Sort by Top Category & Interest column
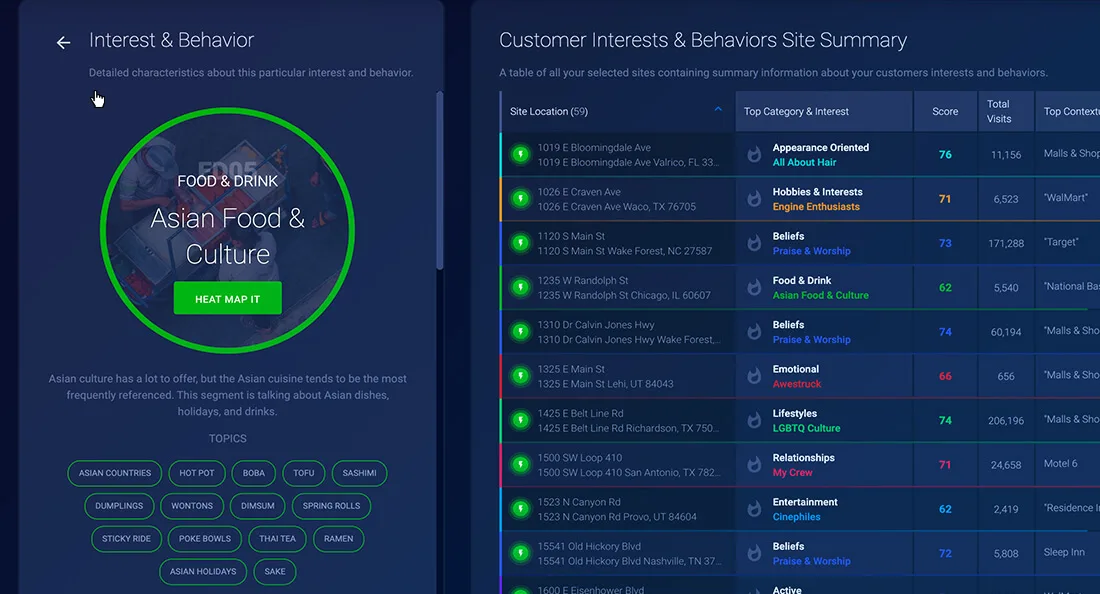 click(x=824, y=111)
